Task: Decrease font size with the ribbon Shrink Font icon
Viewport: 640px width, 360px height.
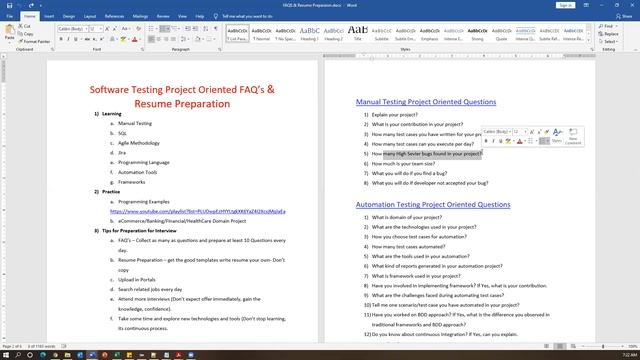Action: tap(115, 29)
